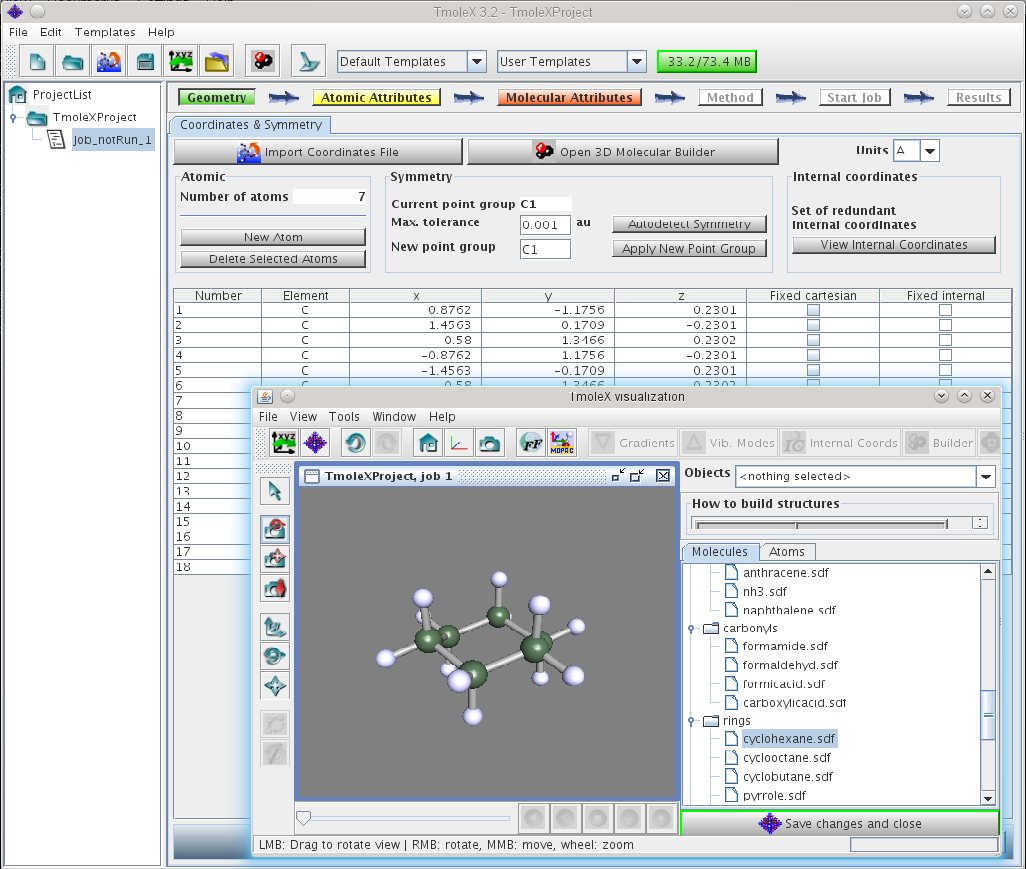Click the red and black molecule builder toolbar icon
The width and height of the screenshot is (1026, 869).
pyautogui.click(x=262, y=62)
